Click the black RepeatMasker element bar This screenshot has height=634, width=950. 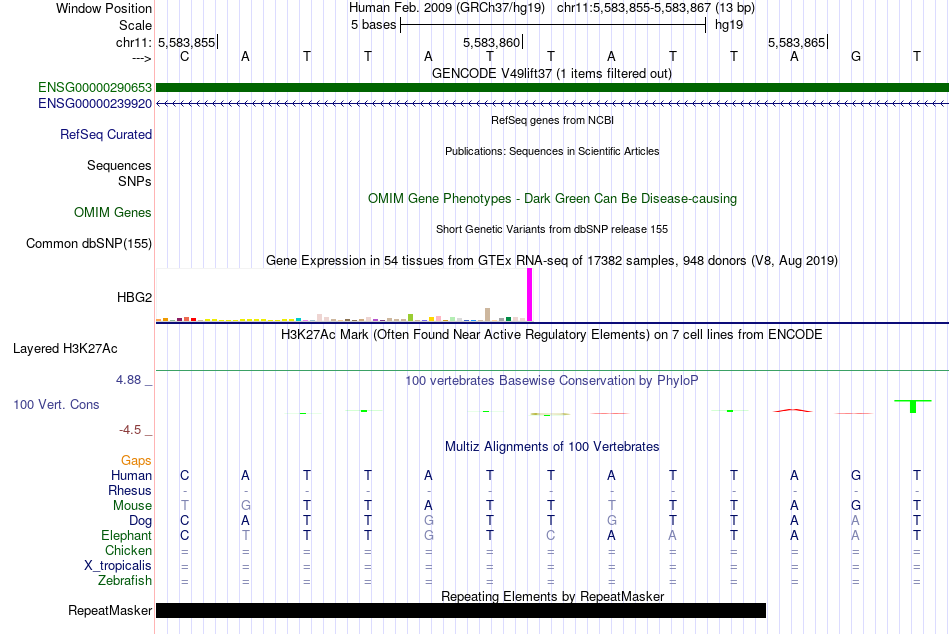(460, 610)
